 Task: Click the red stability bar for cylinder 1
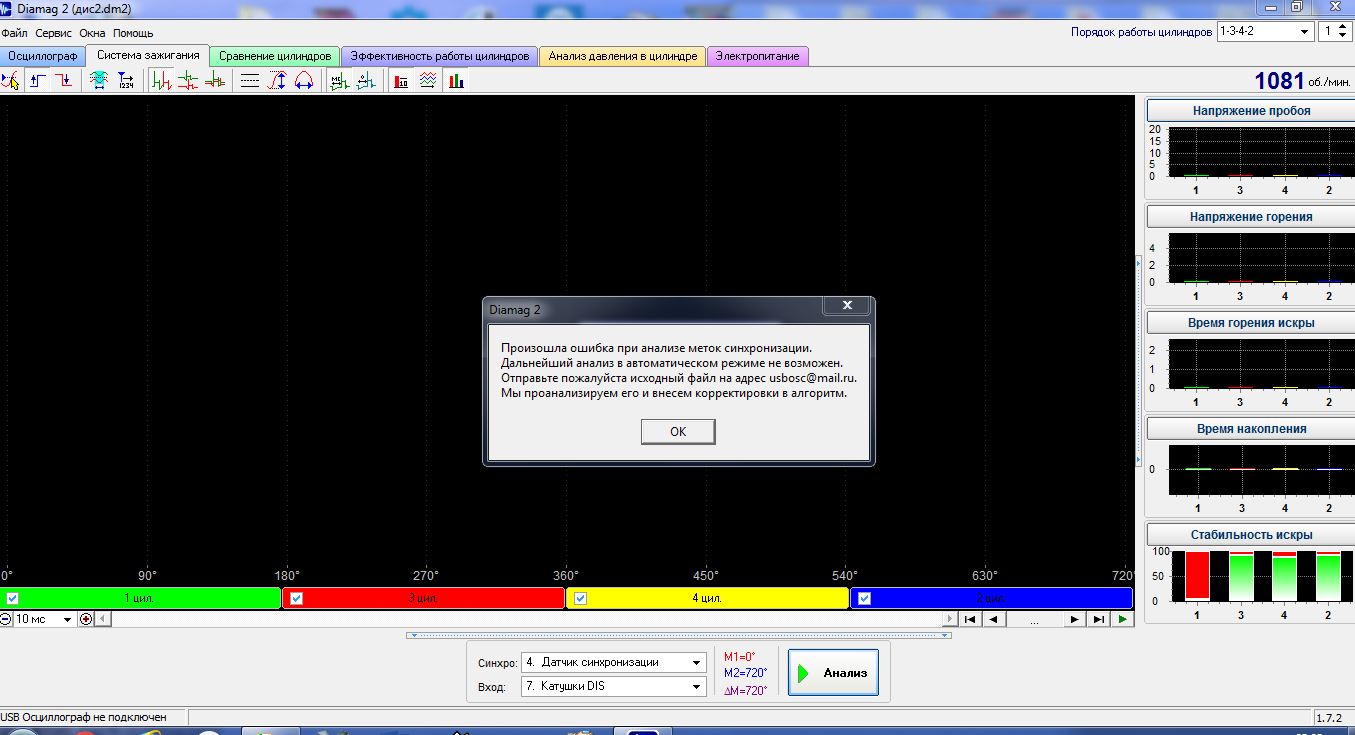click(x=1197, y=575)
